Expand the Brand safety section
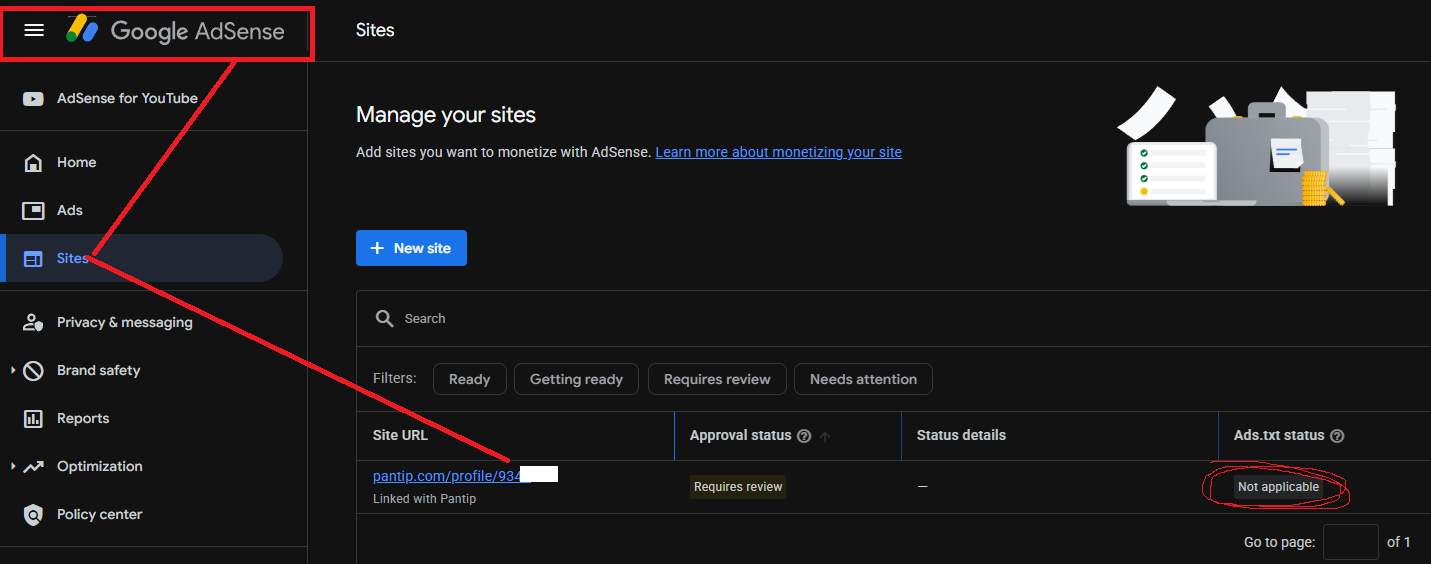 (13, 370)
